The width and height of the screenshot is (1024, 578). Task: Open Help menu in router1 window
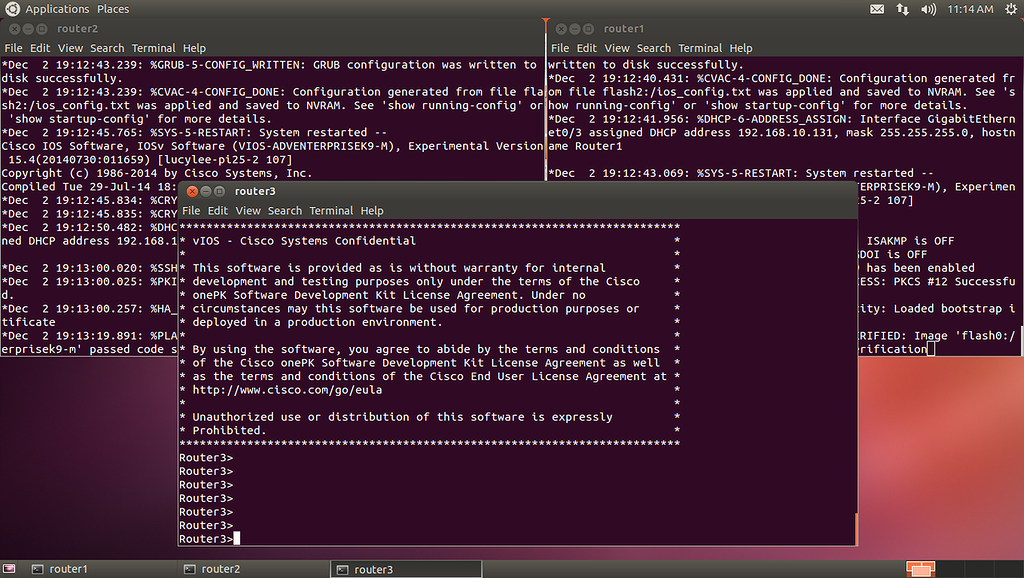pyautogui.click(x=741, y=48)
